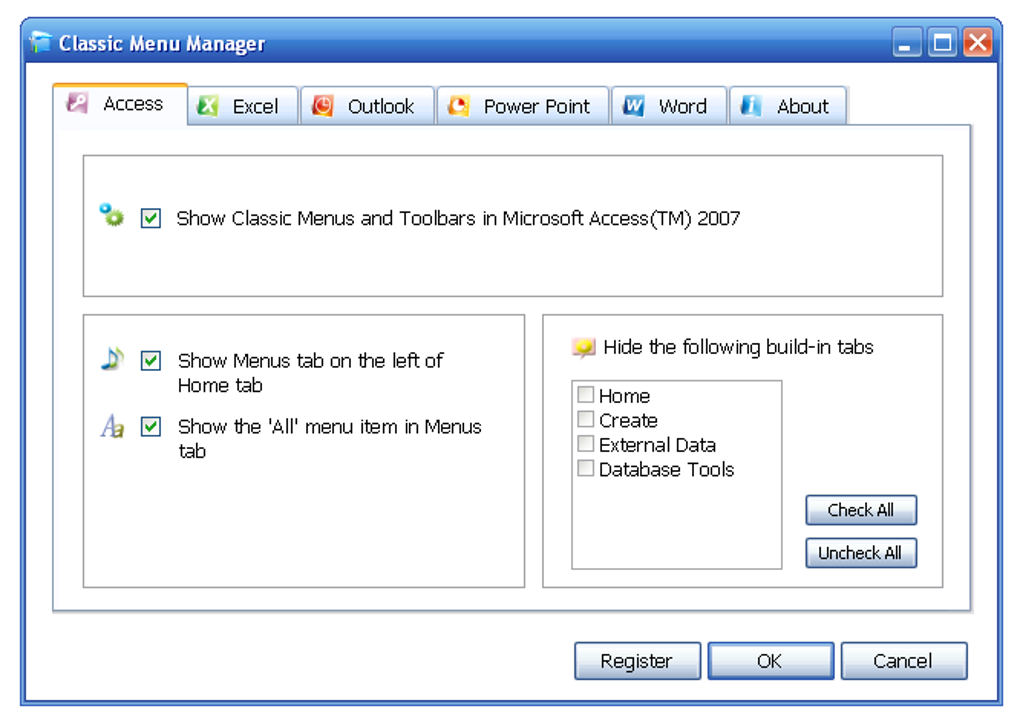Viewport: 1020px width, 723px height.
Task: Confirm with the OK button
Action: [770, 661]
